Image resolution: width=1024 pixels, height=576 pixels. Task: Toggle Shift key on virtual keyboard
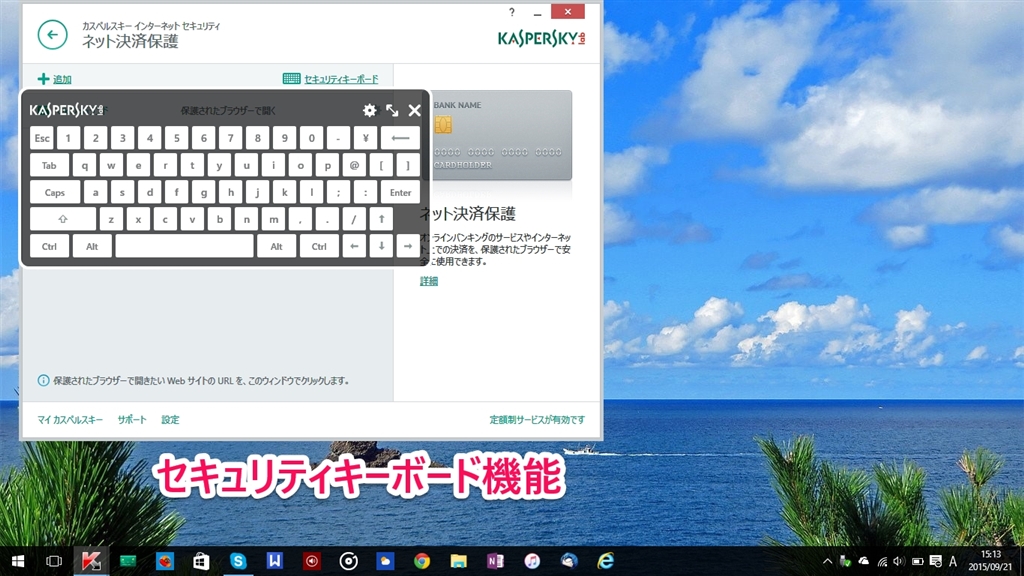(63, 219)
